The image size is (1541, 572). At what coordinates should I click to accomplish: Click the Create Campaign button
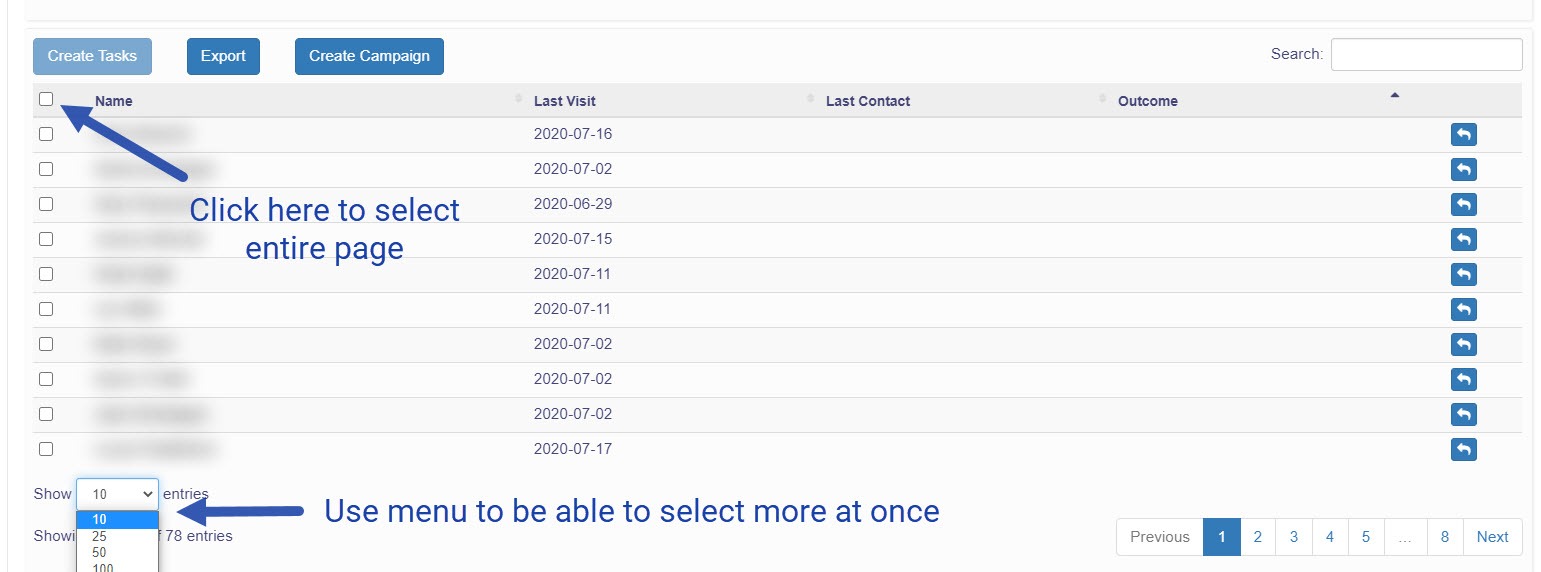(x=369, y=56)
